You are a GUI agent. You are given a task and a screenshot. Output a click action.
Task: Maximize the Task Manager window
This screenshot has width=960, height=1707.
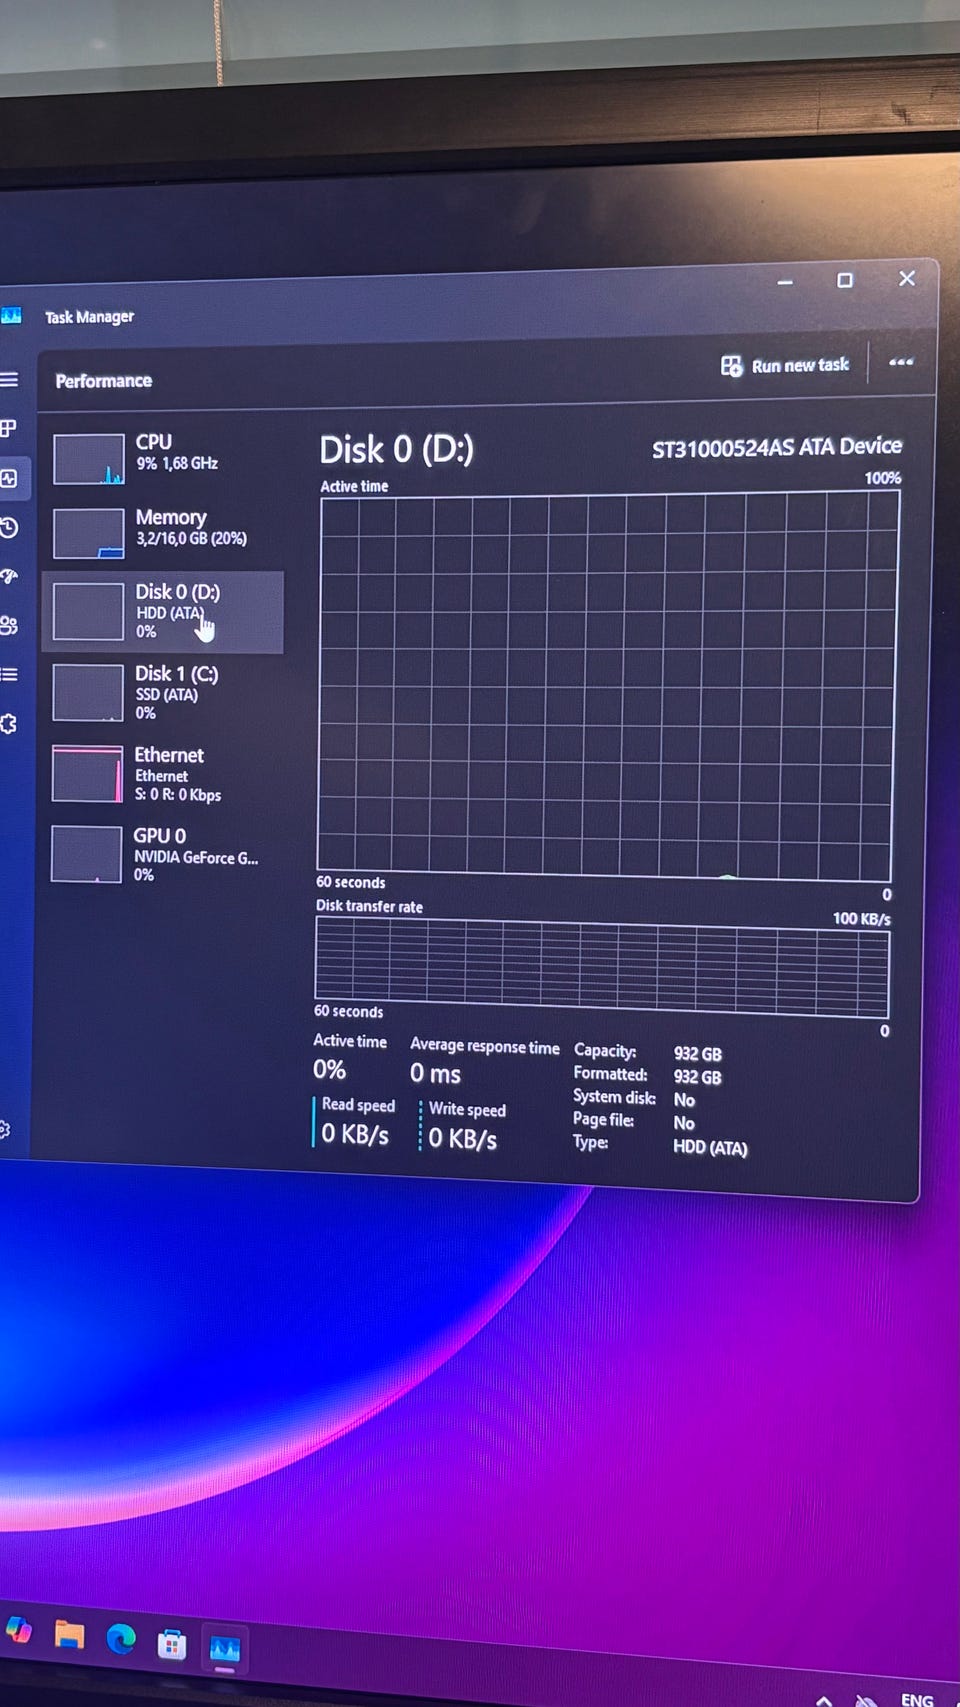(845, 280)
